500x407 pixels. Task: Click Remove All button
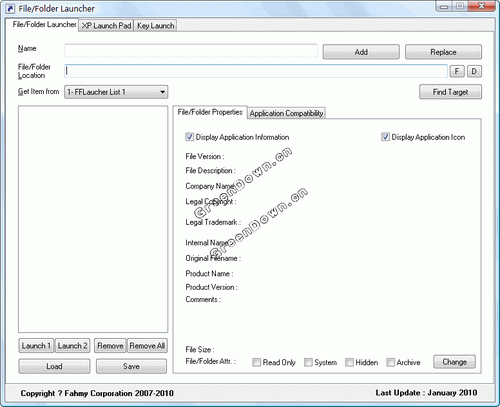point(147,346)
